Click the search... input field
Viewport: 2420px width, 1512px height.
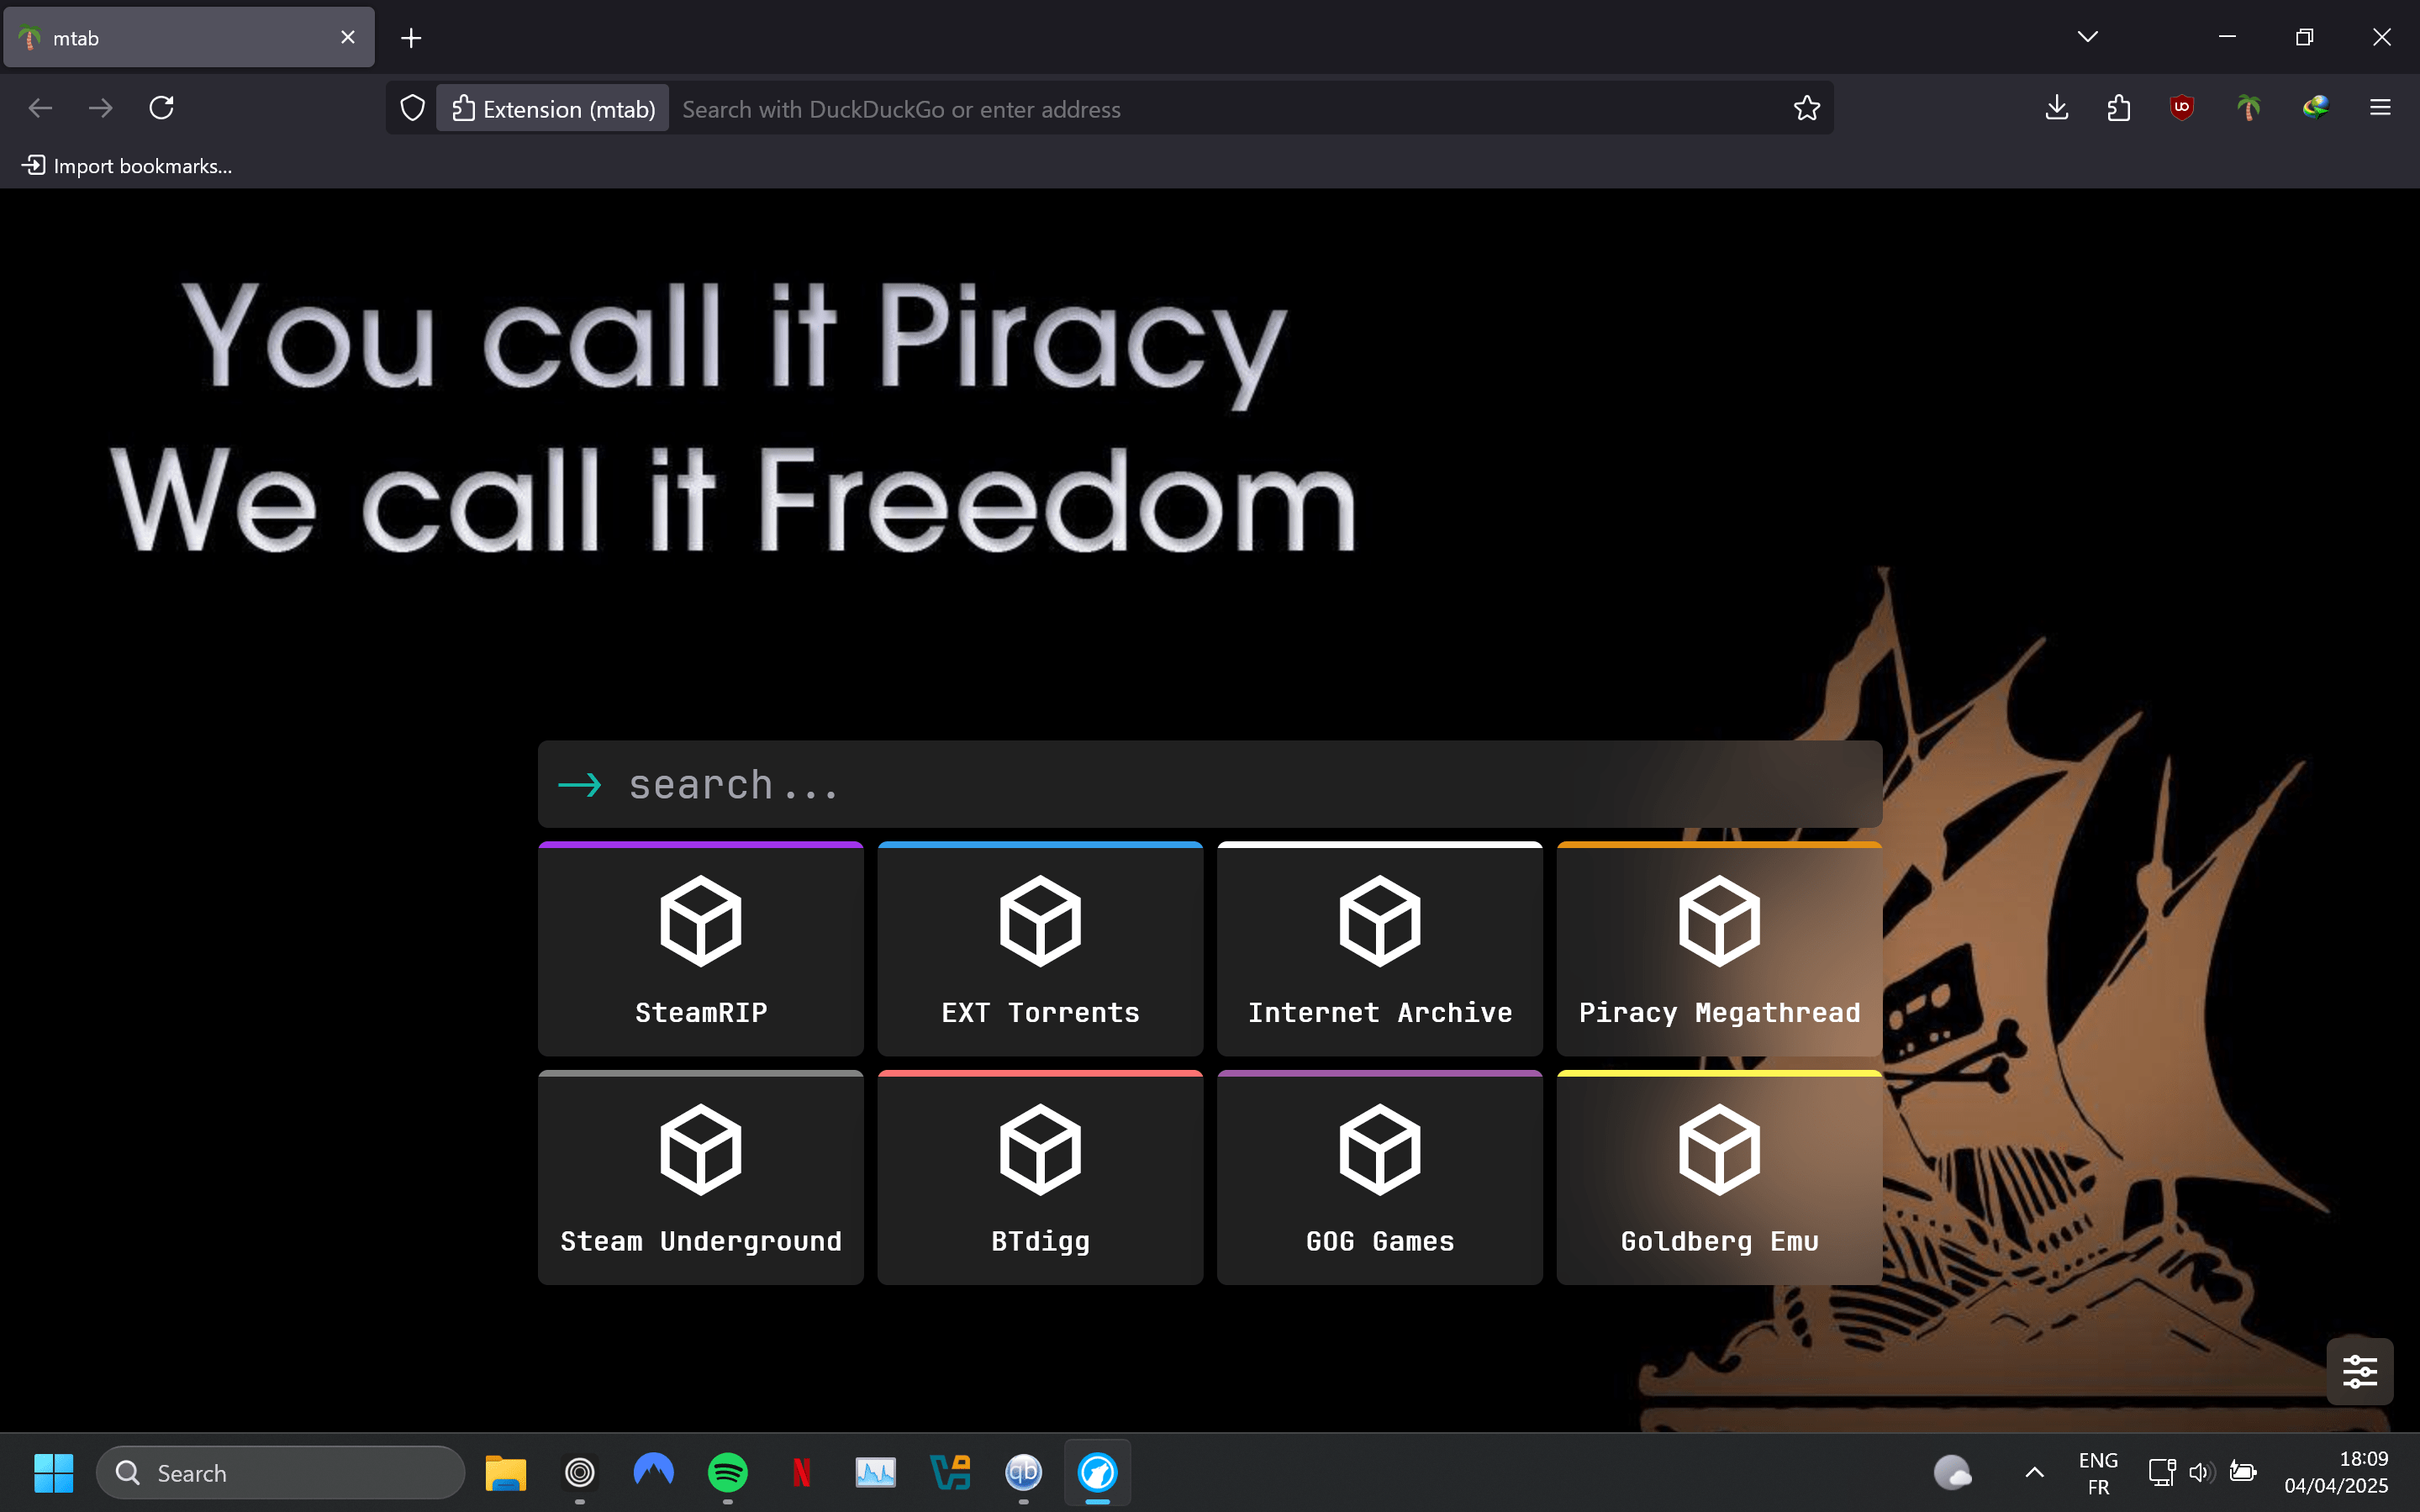click(x=1100, y=784)
